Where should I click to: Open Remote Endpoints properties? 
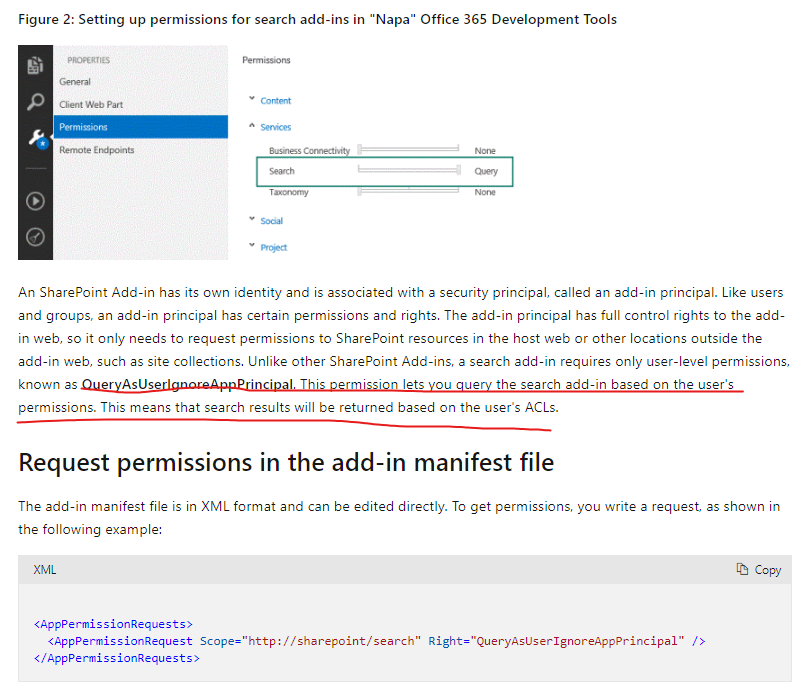pyautogui.click(x=96, y=150)
